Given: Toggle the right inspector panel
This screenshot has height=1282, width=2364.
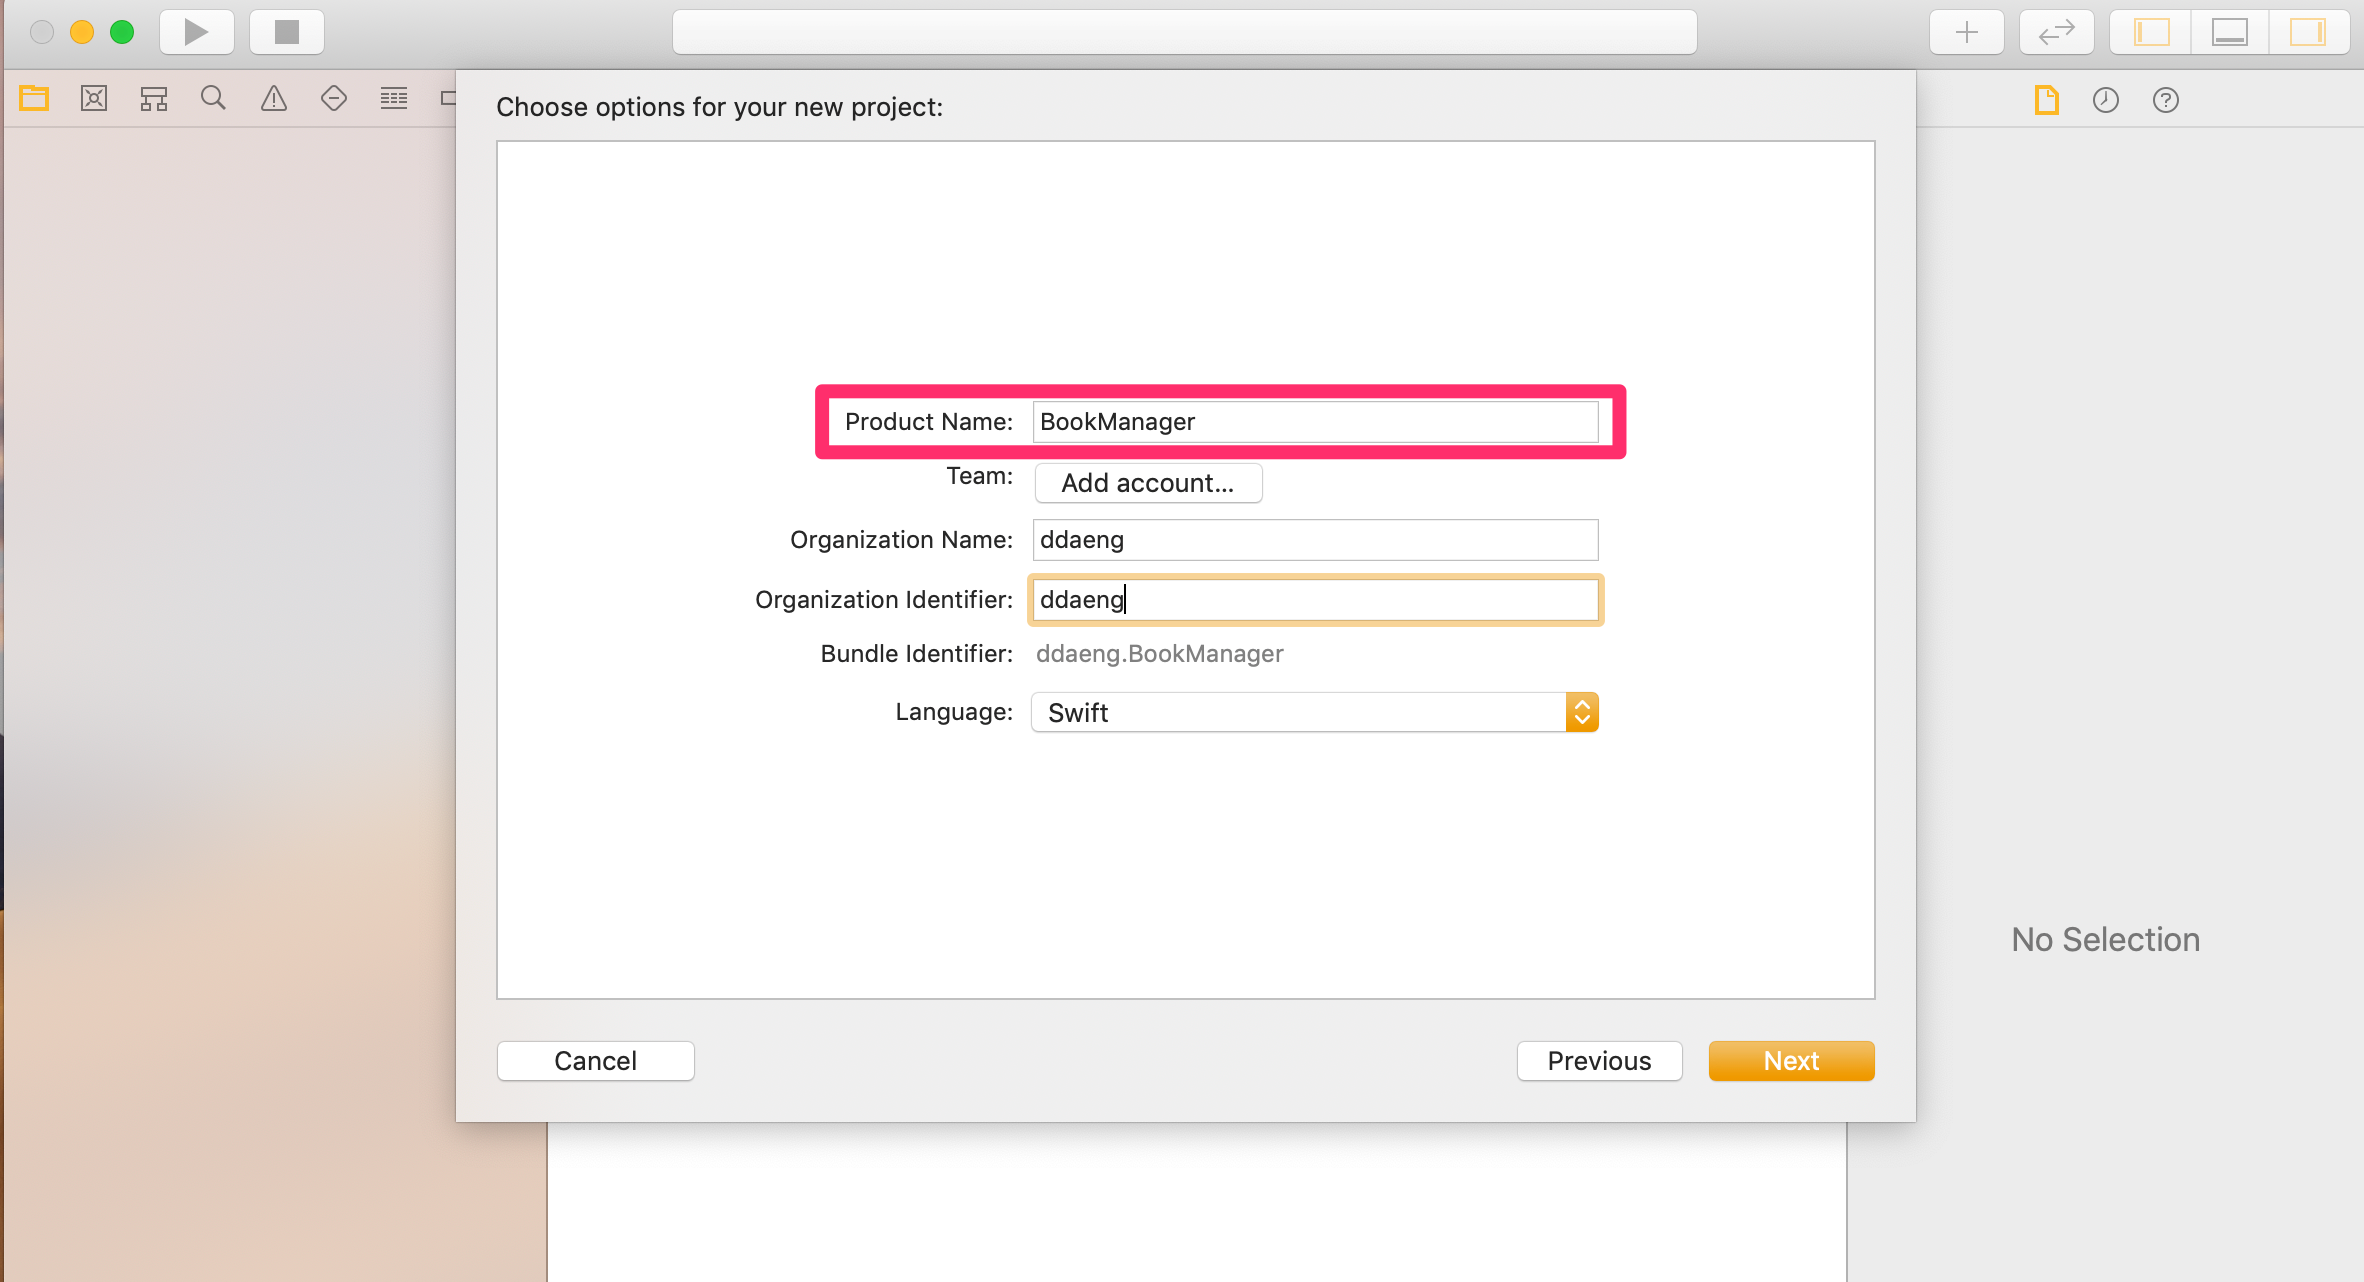Looking at the screenshot, I should [2307, 32].
